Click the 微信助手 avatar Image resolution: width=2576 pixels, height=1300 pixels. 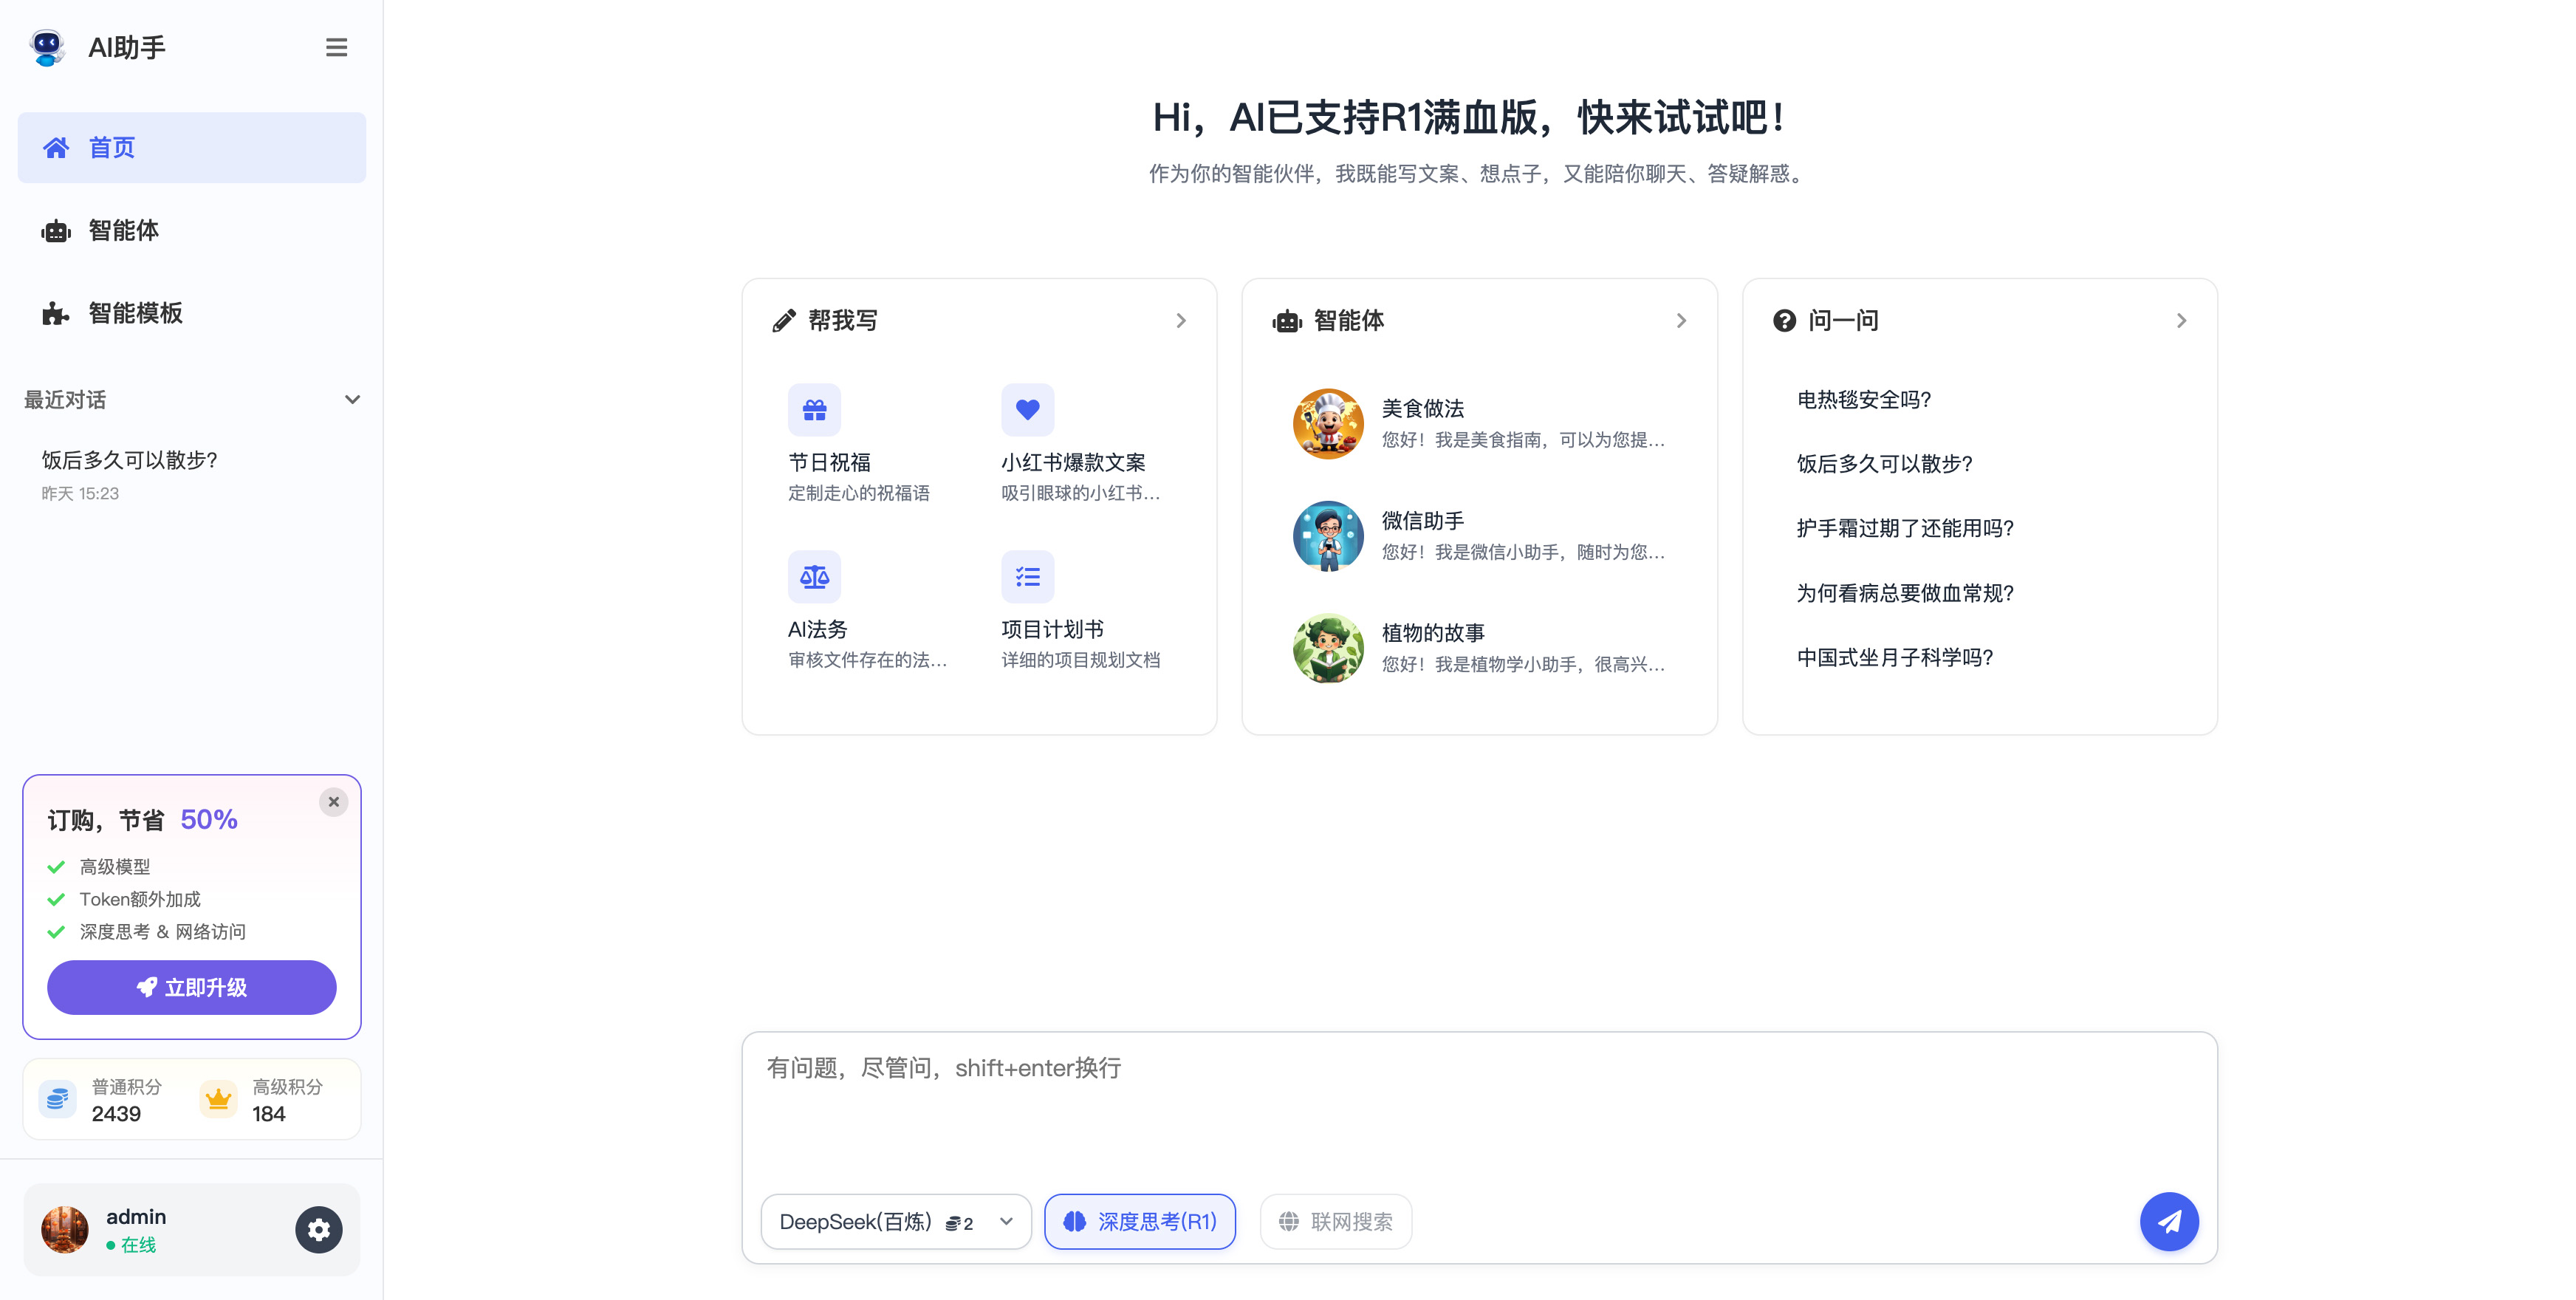[x=1328, y=536]
